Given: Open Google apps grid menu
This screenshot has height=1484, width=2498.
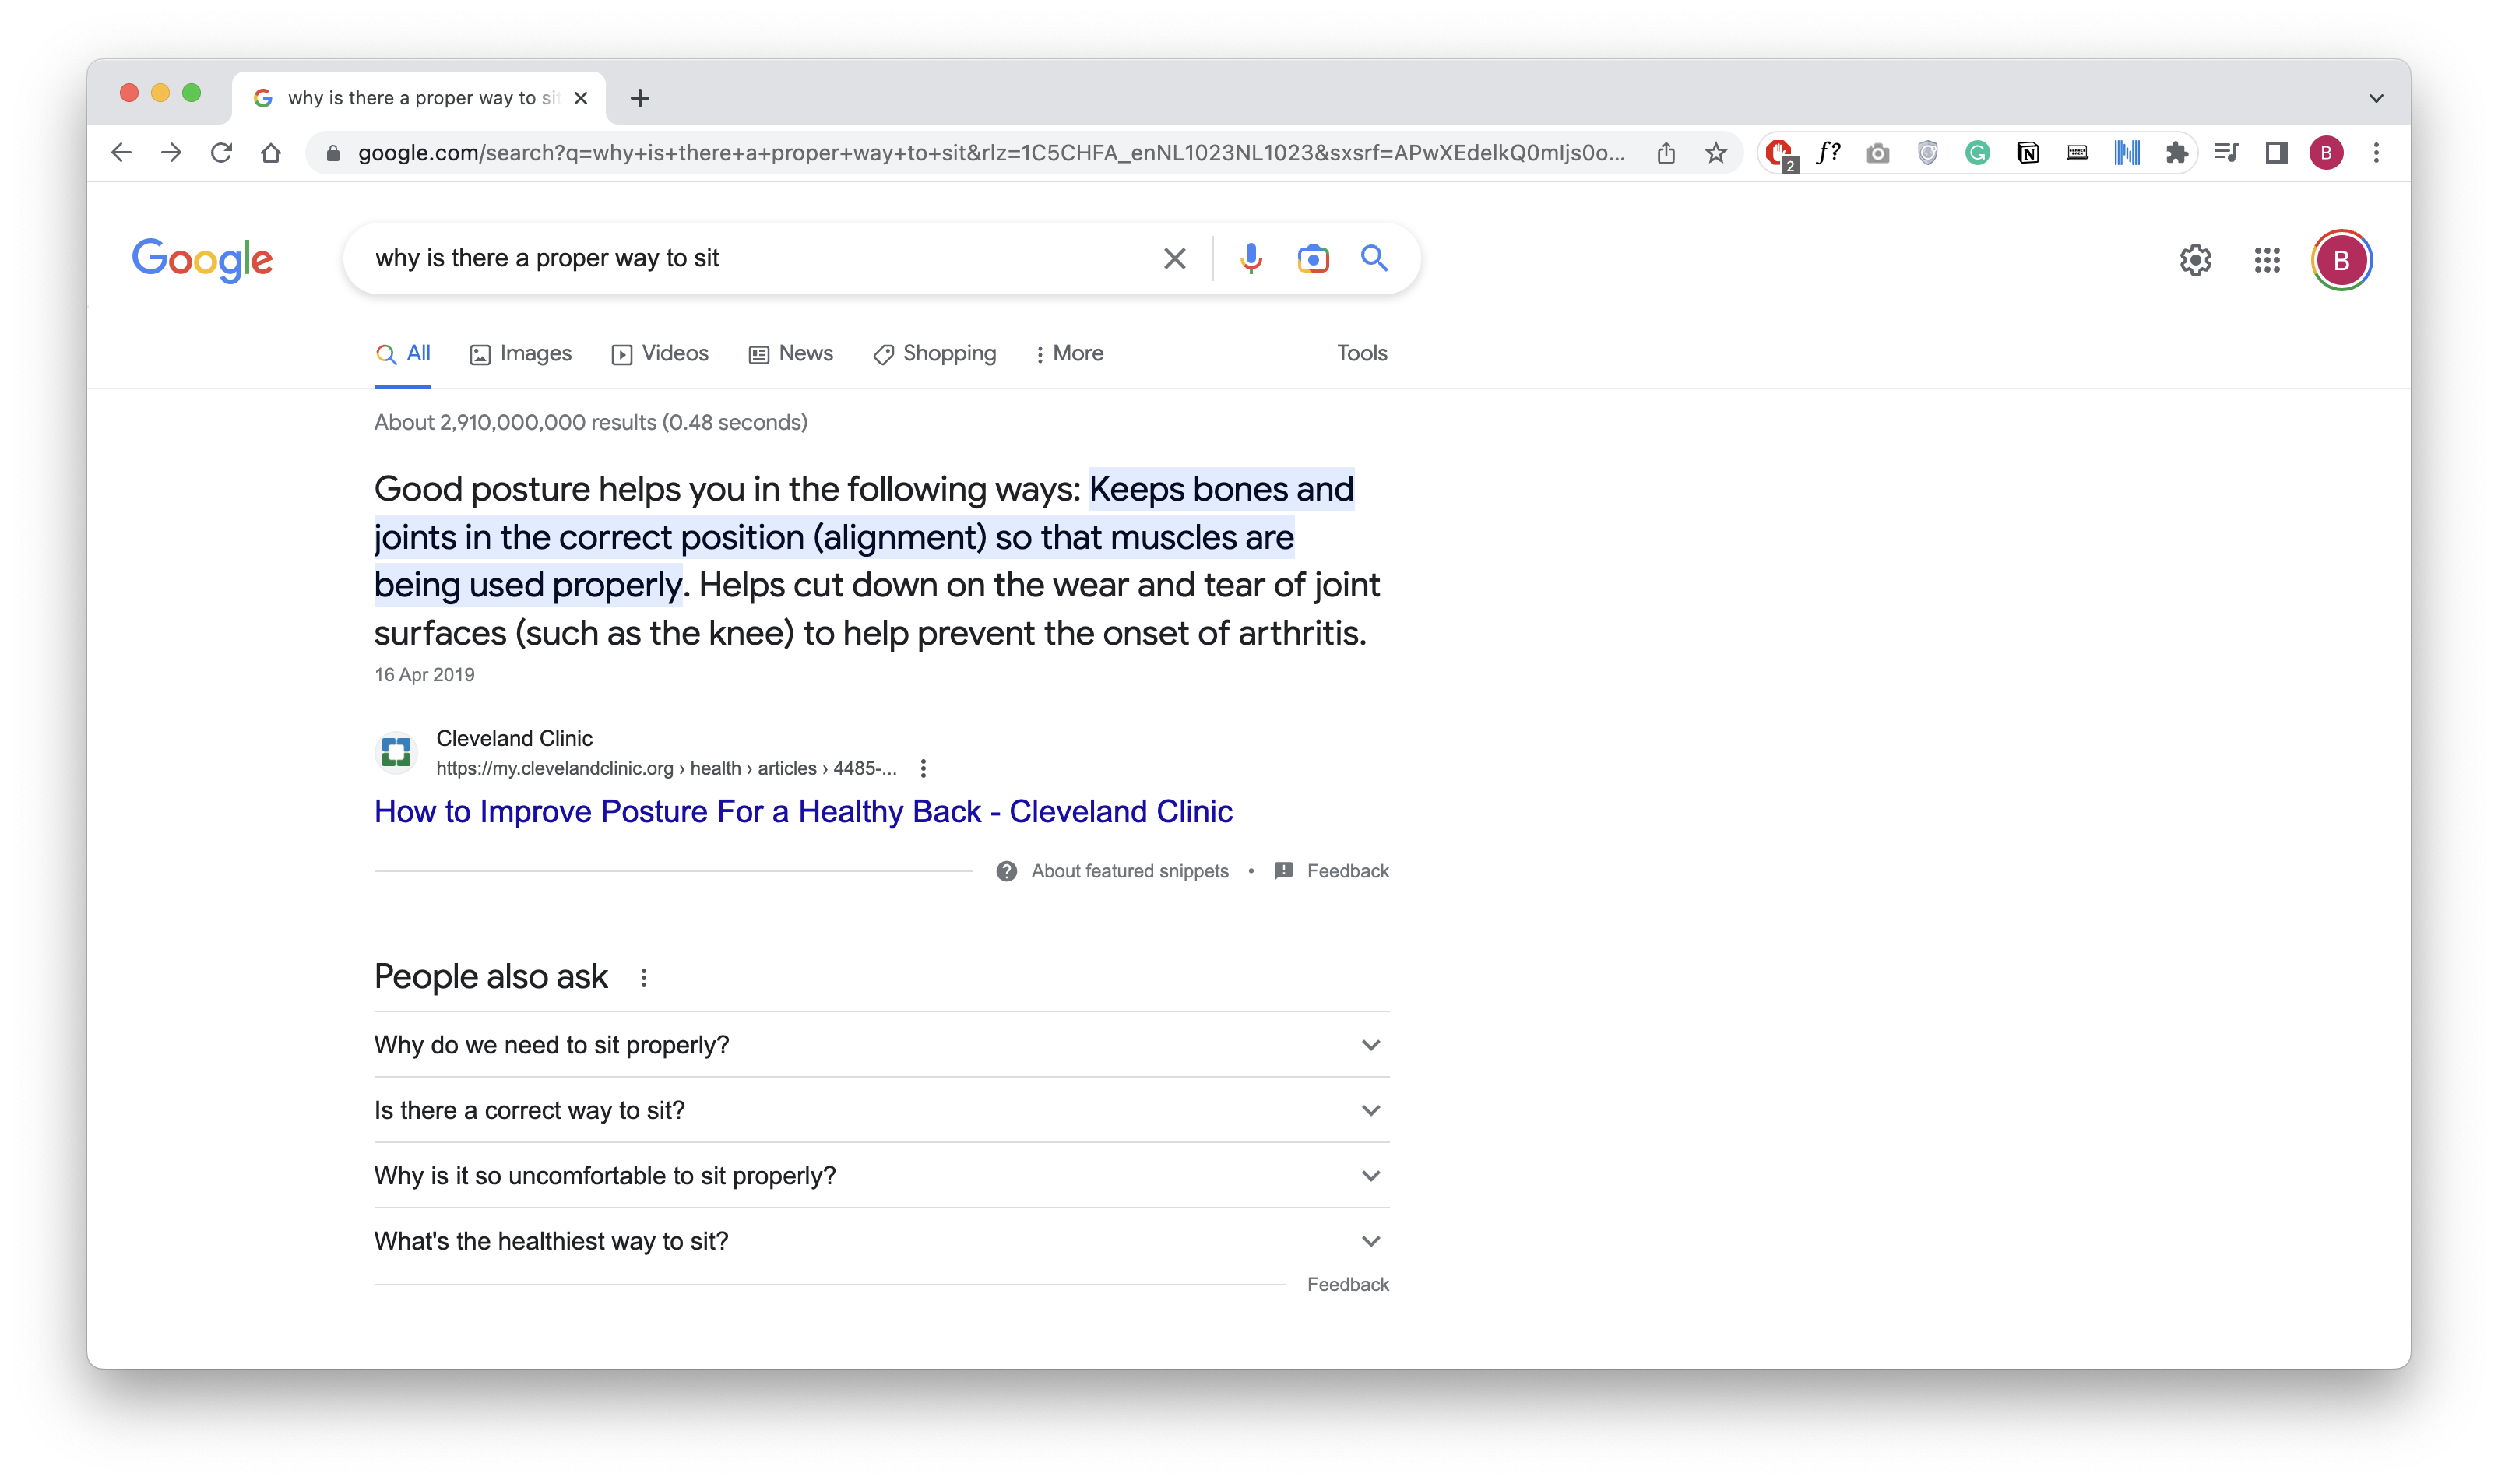Looking at the screenshot, I should (x=2267, y=260).
